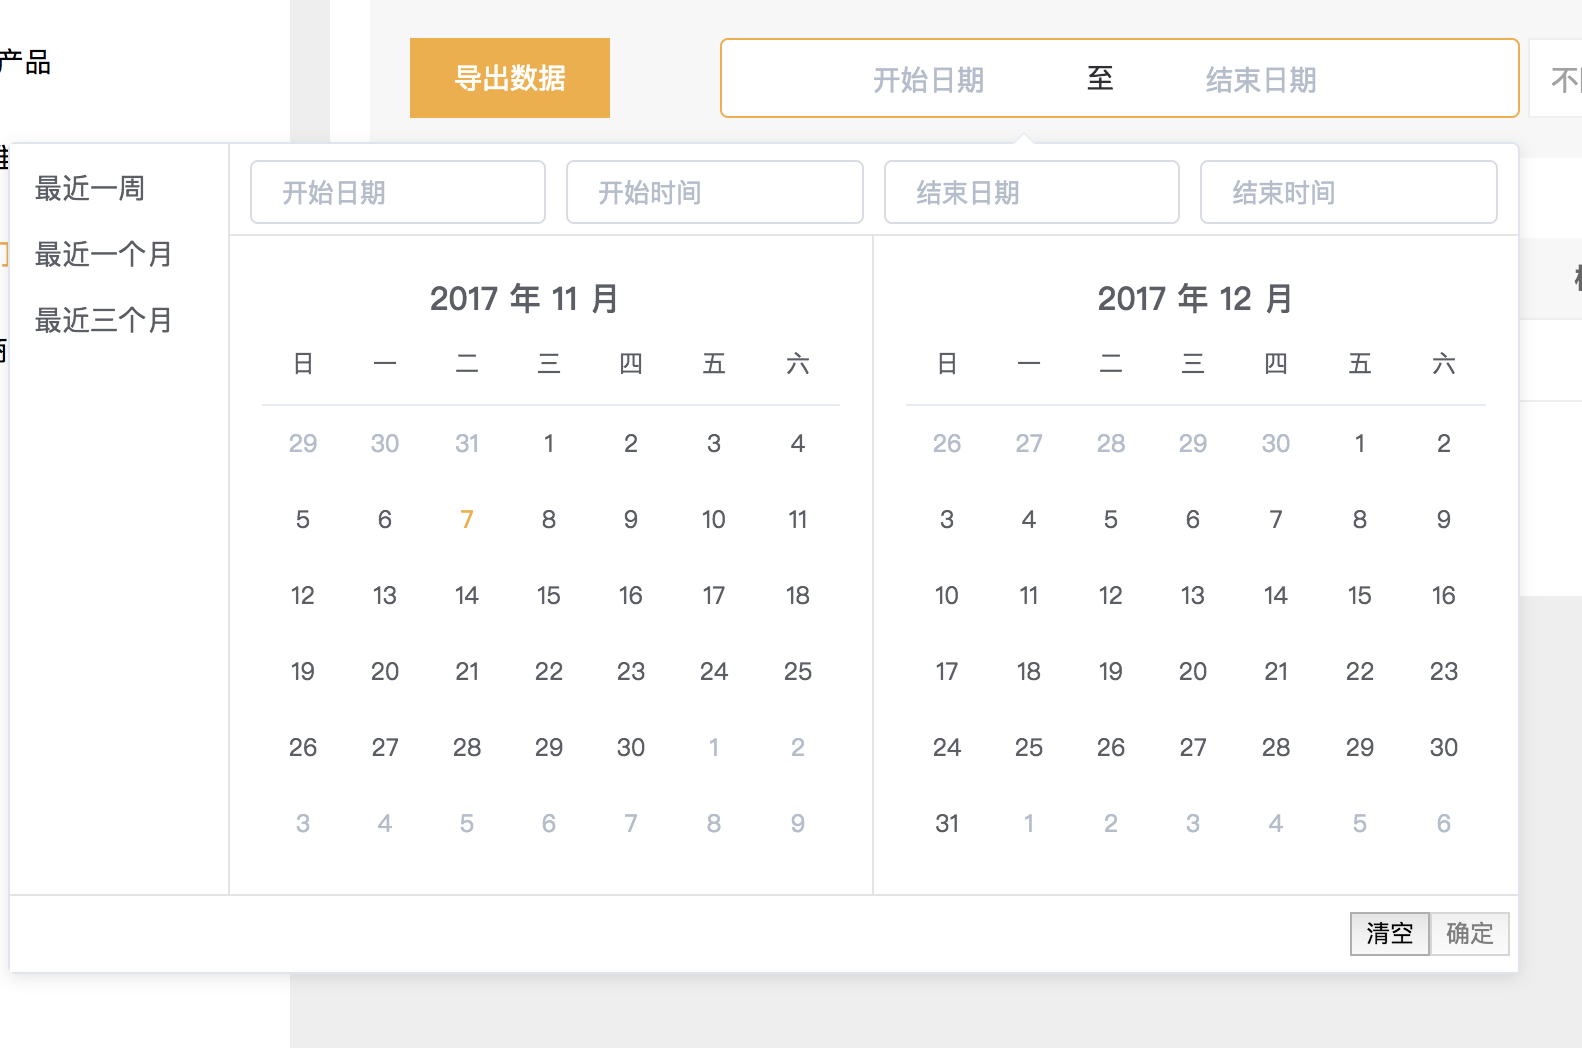Viewport: 1582px width, 1048px height.
Task: Select November 15 in left calendar
Action: (549, 595)
